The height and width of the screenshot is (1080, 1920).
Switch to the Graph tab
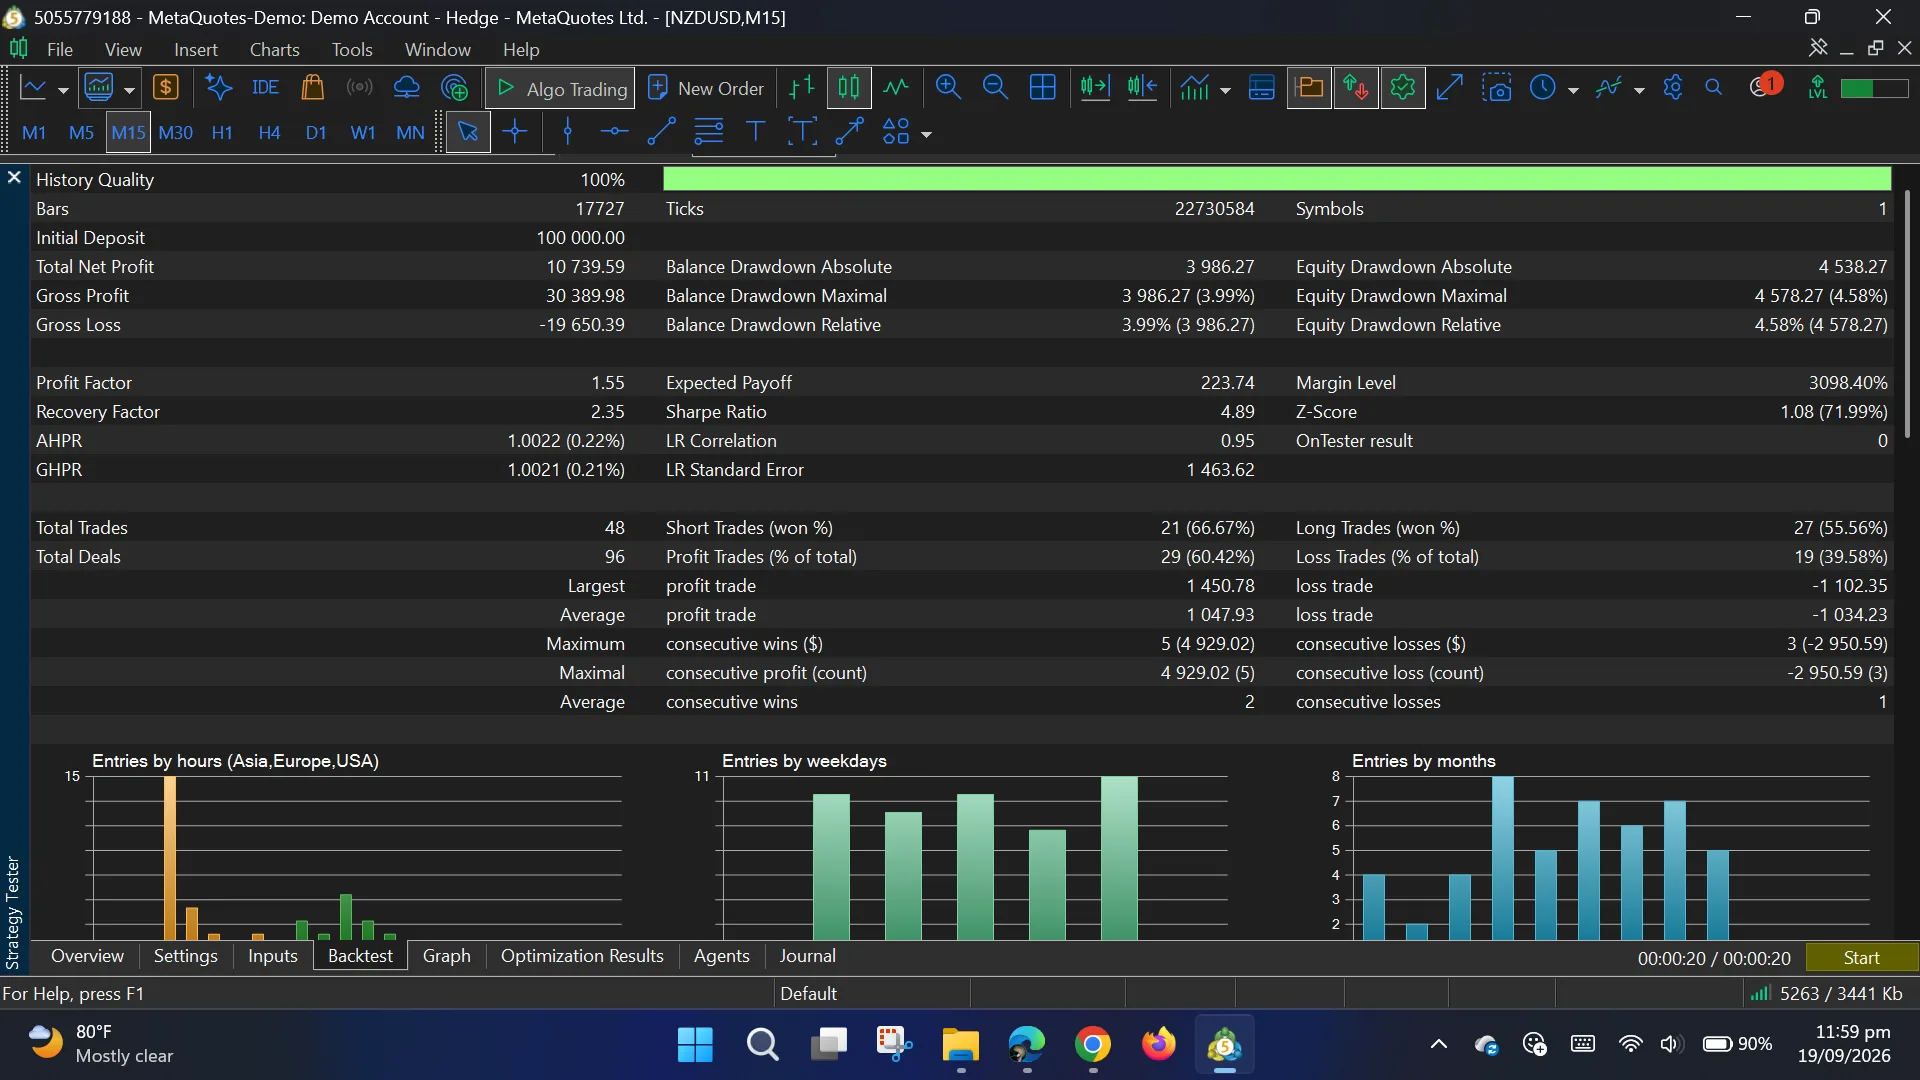446,956
